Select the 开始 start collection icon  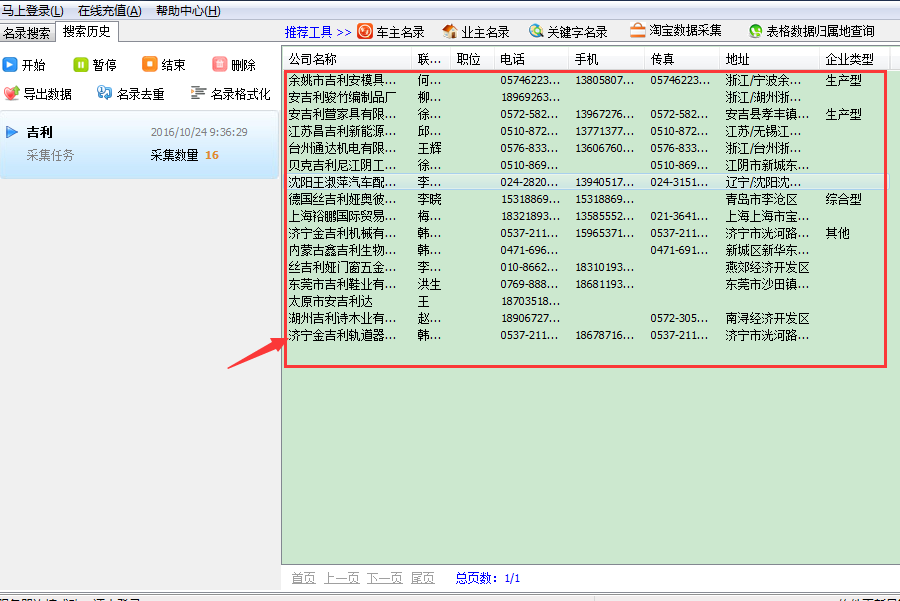(26, 64)
